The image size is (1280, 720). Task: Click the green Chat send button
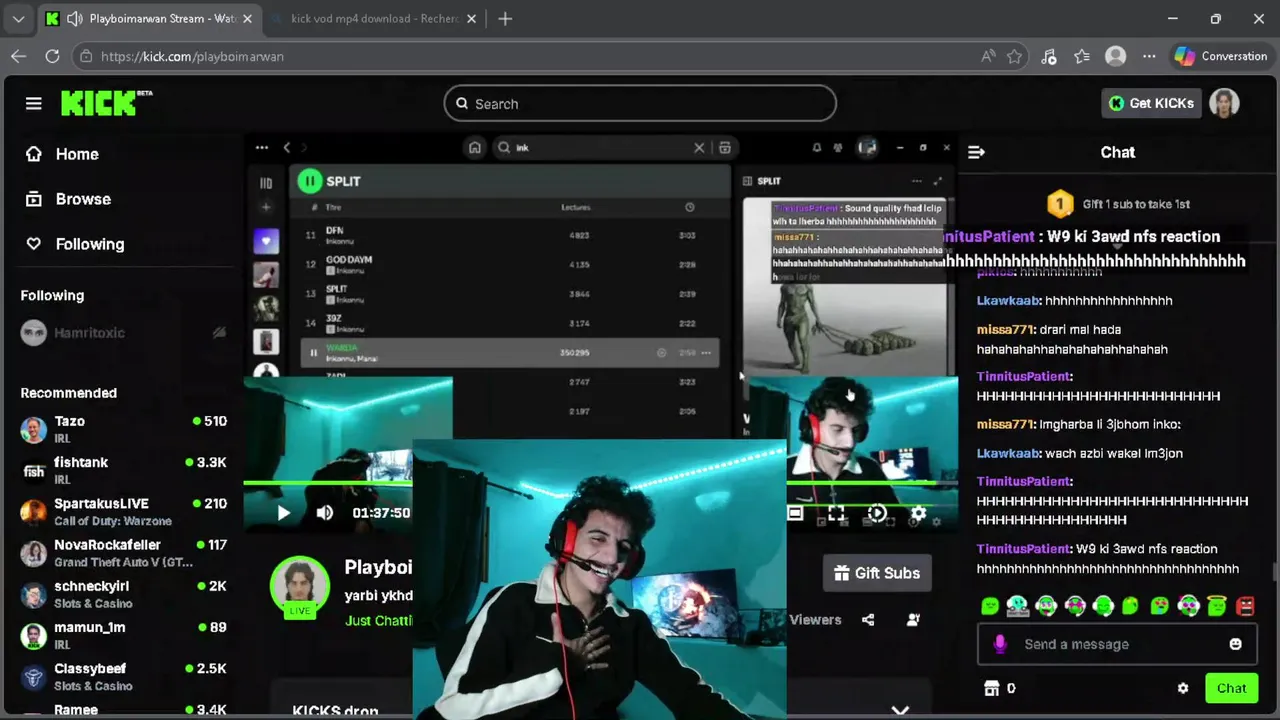pos(1231,688)
